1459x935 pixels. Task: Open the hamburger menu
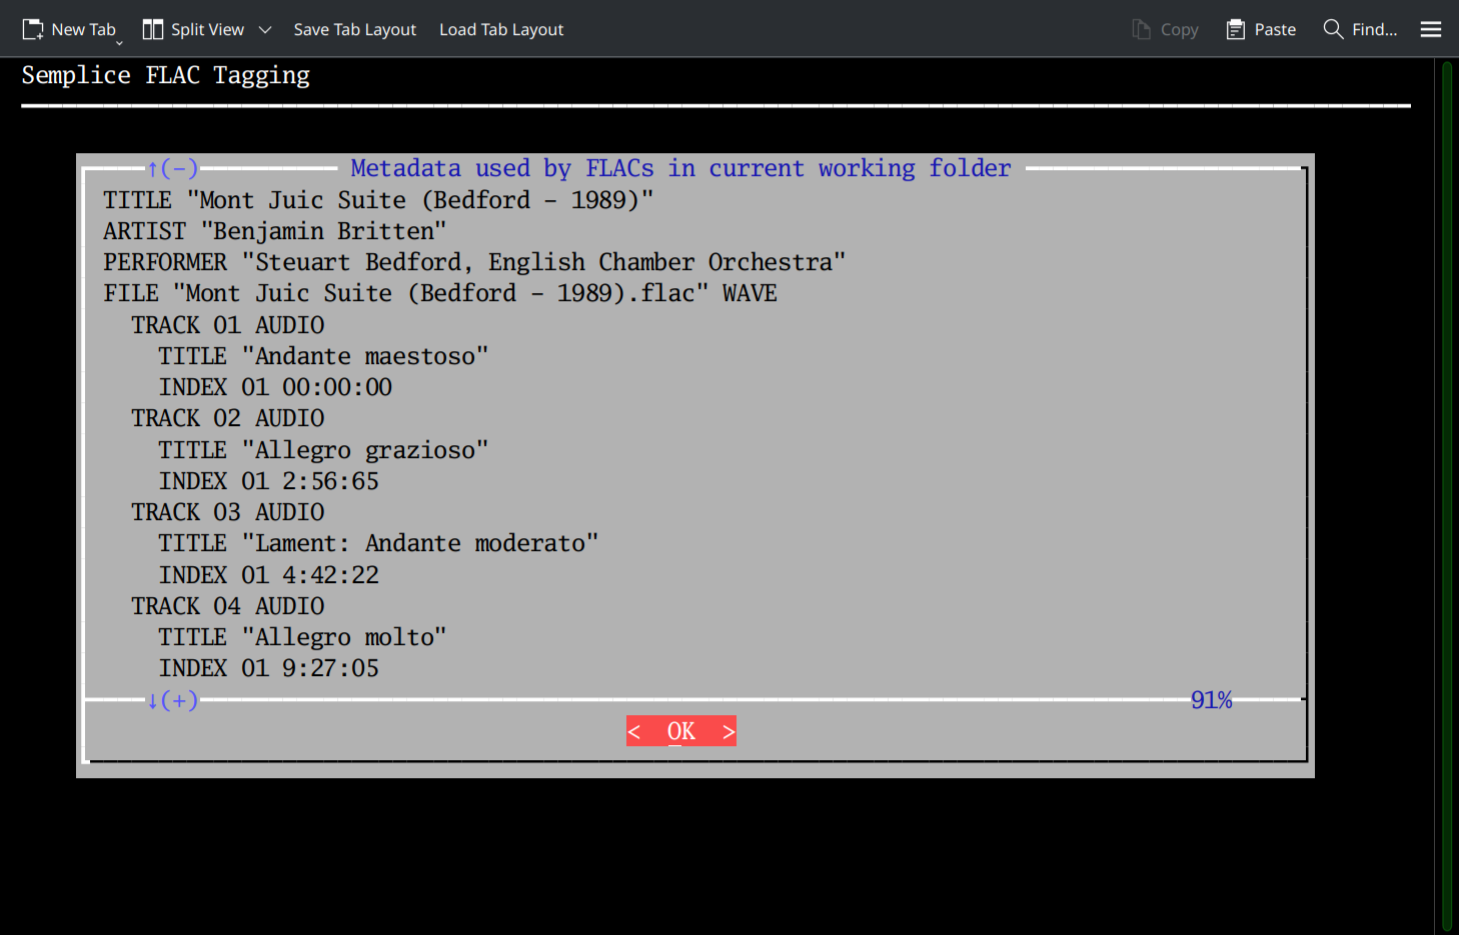(x=1430, y=29)
